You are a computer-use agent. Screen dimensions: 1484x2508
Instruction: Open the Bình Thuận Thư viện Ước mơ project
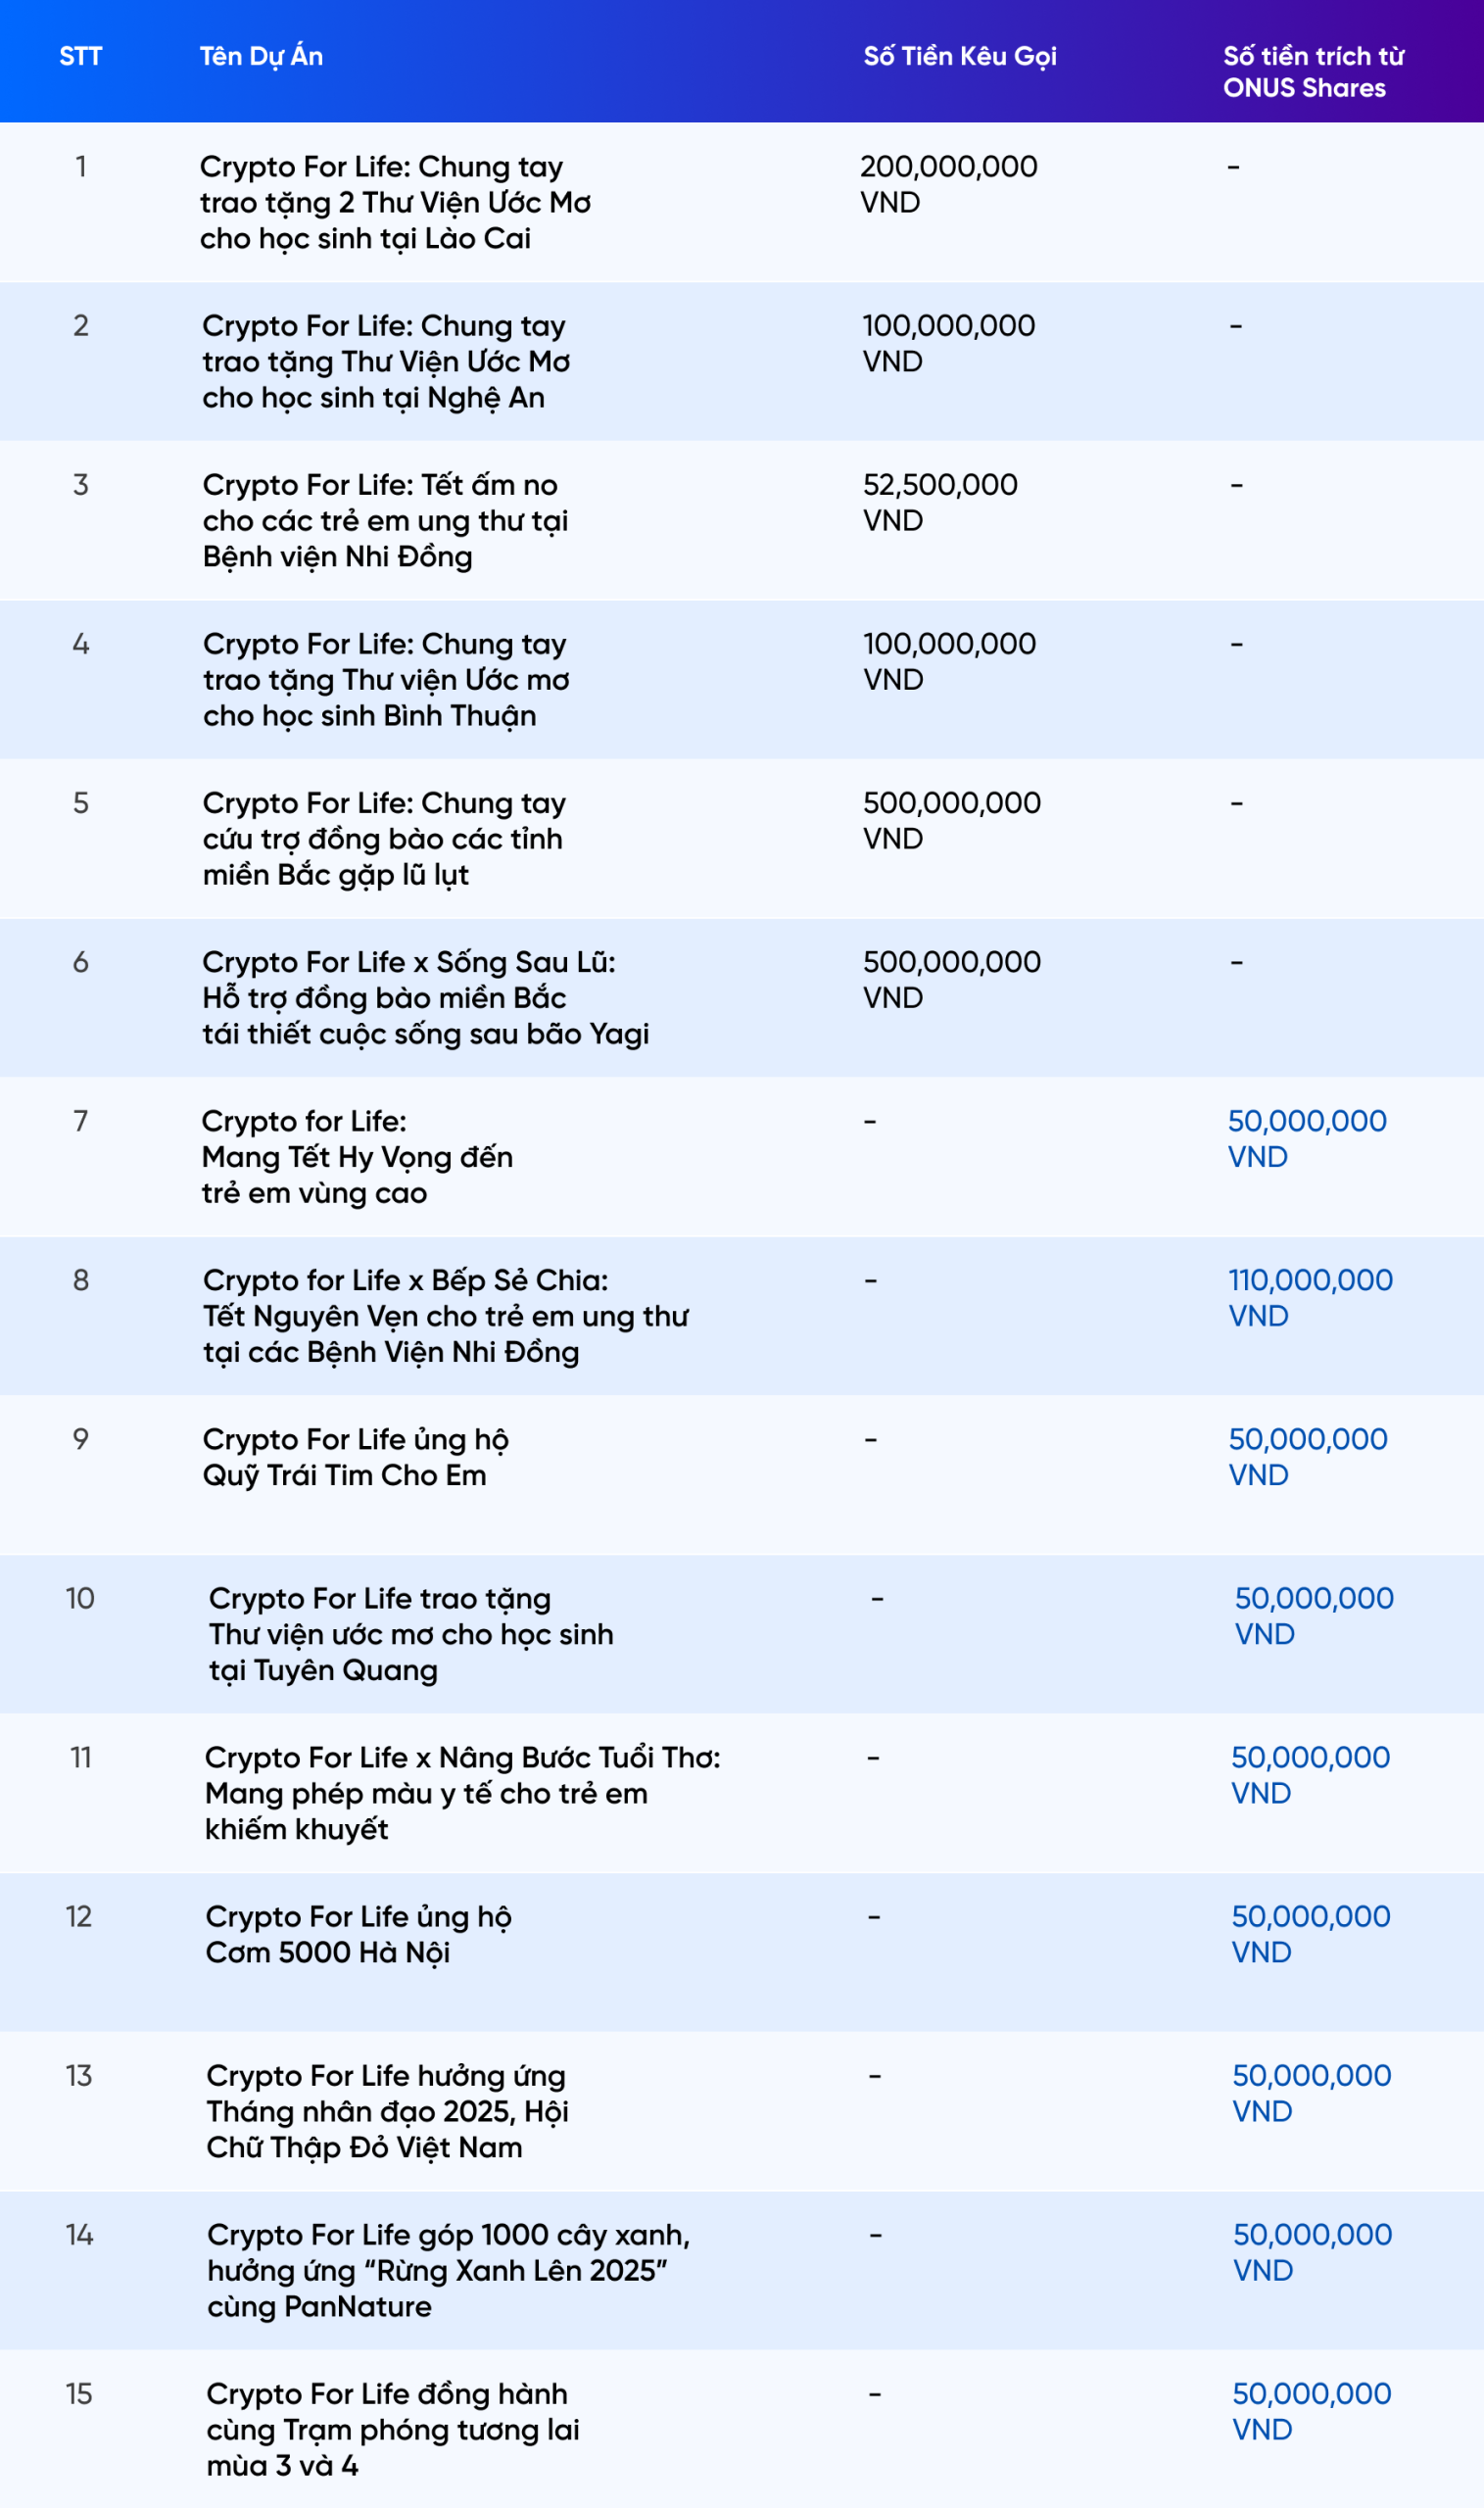tap(386, 680)
